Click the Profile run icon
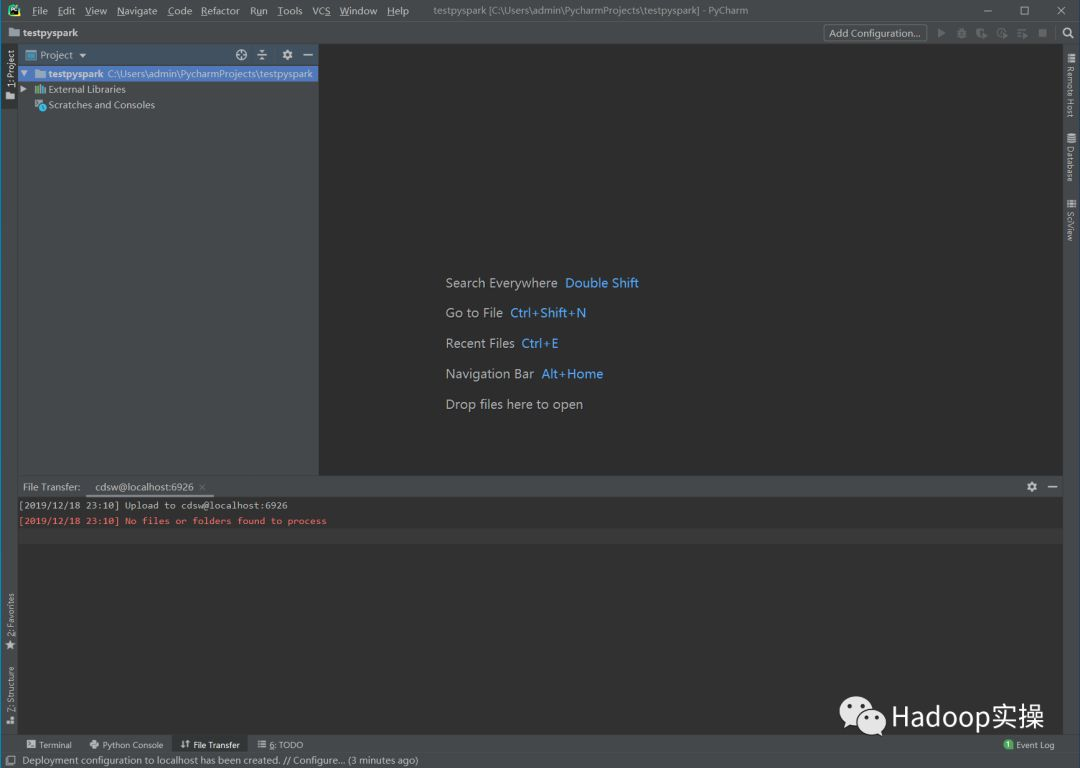Image resolution: width=1080 pixels, height=768 pixels. 1001,33
